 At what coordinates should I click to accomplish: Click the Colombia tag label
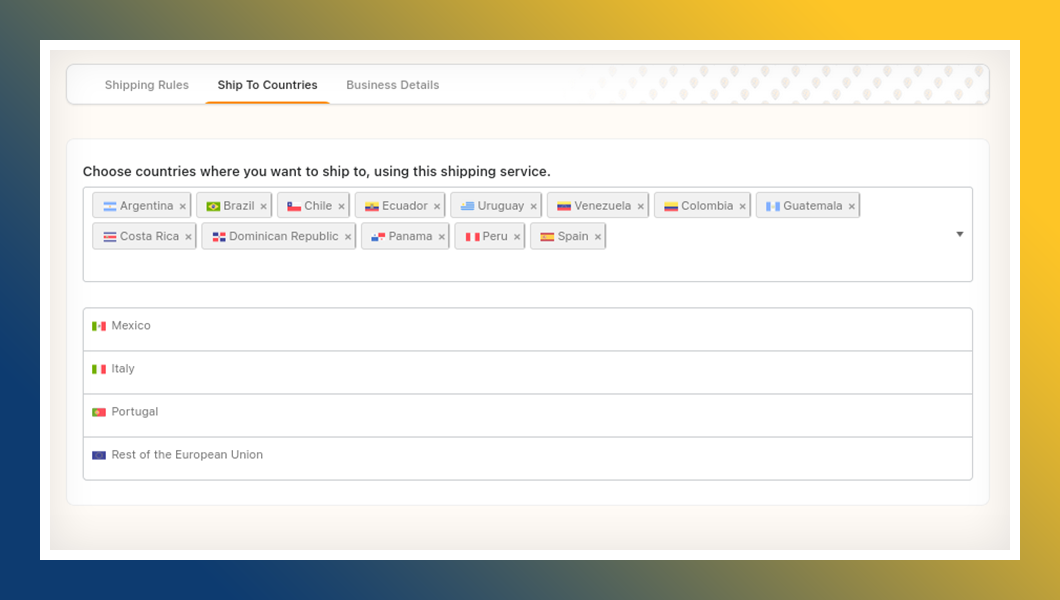(707, 206)
